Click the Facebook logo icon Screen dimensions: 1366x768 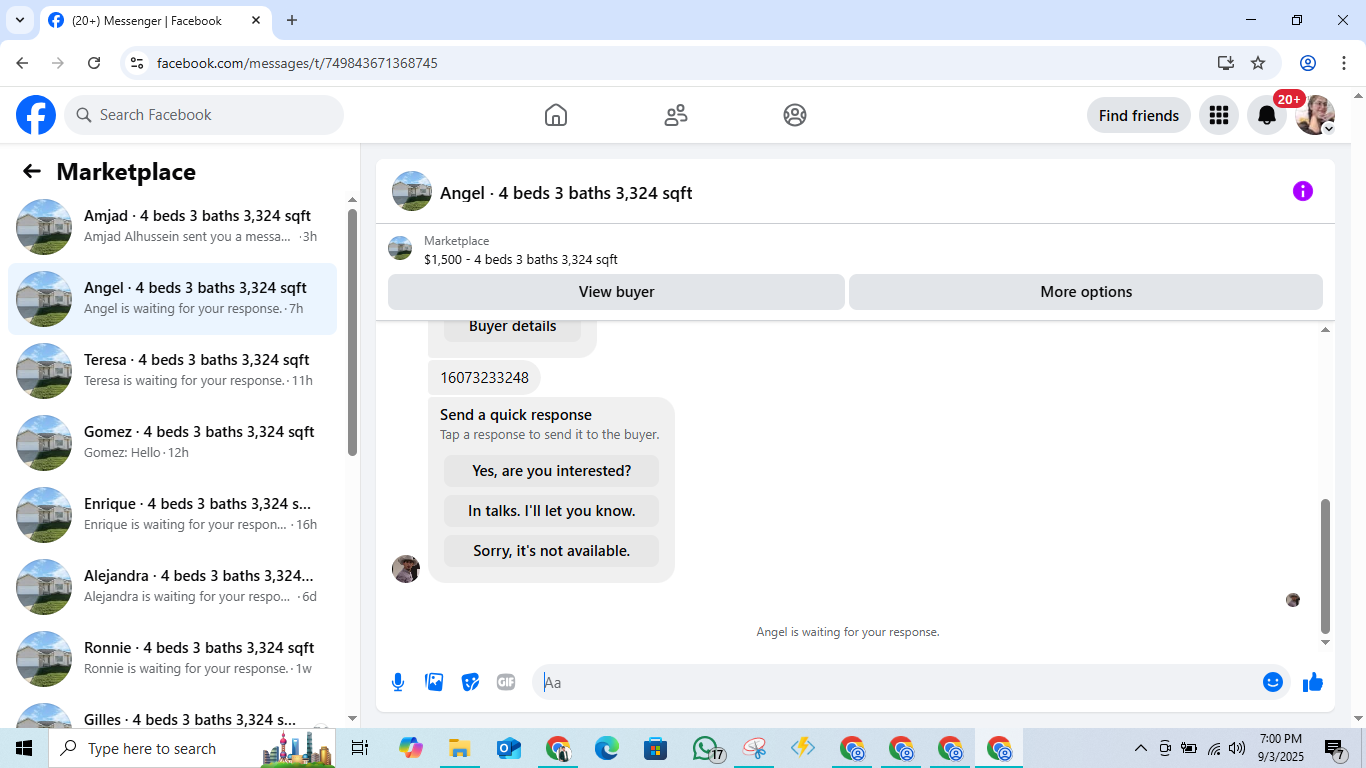(x=36, y=115)
